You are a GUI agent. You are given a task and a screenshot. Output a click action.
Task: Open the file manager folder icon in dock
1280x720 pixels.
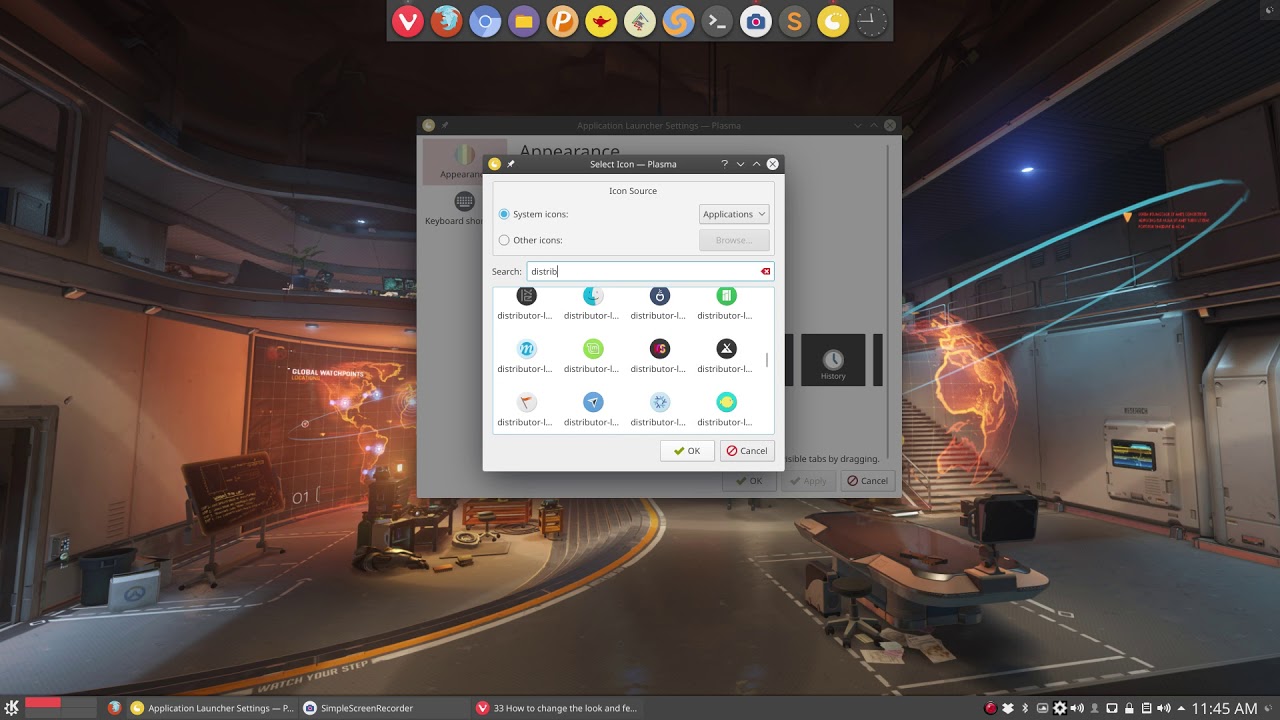tap(524, 21)
